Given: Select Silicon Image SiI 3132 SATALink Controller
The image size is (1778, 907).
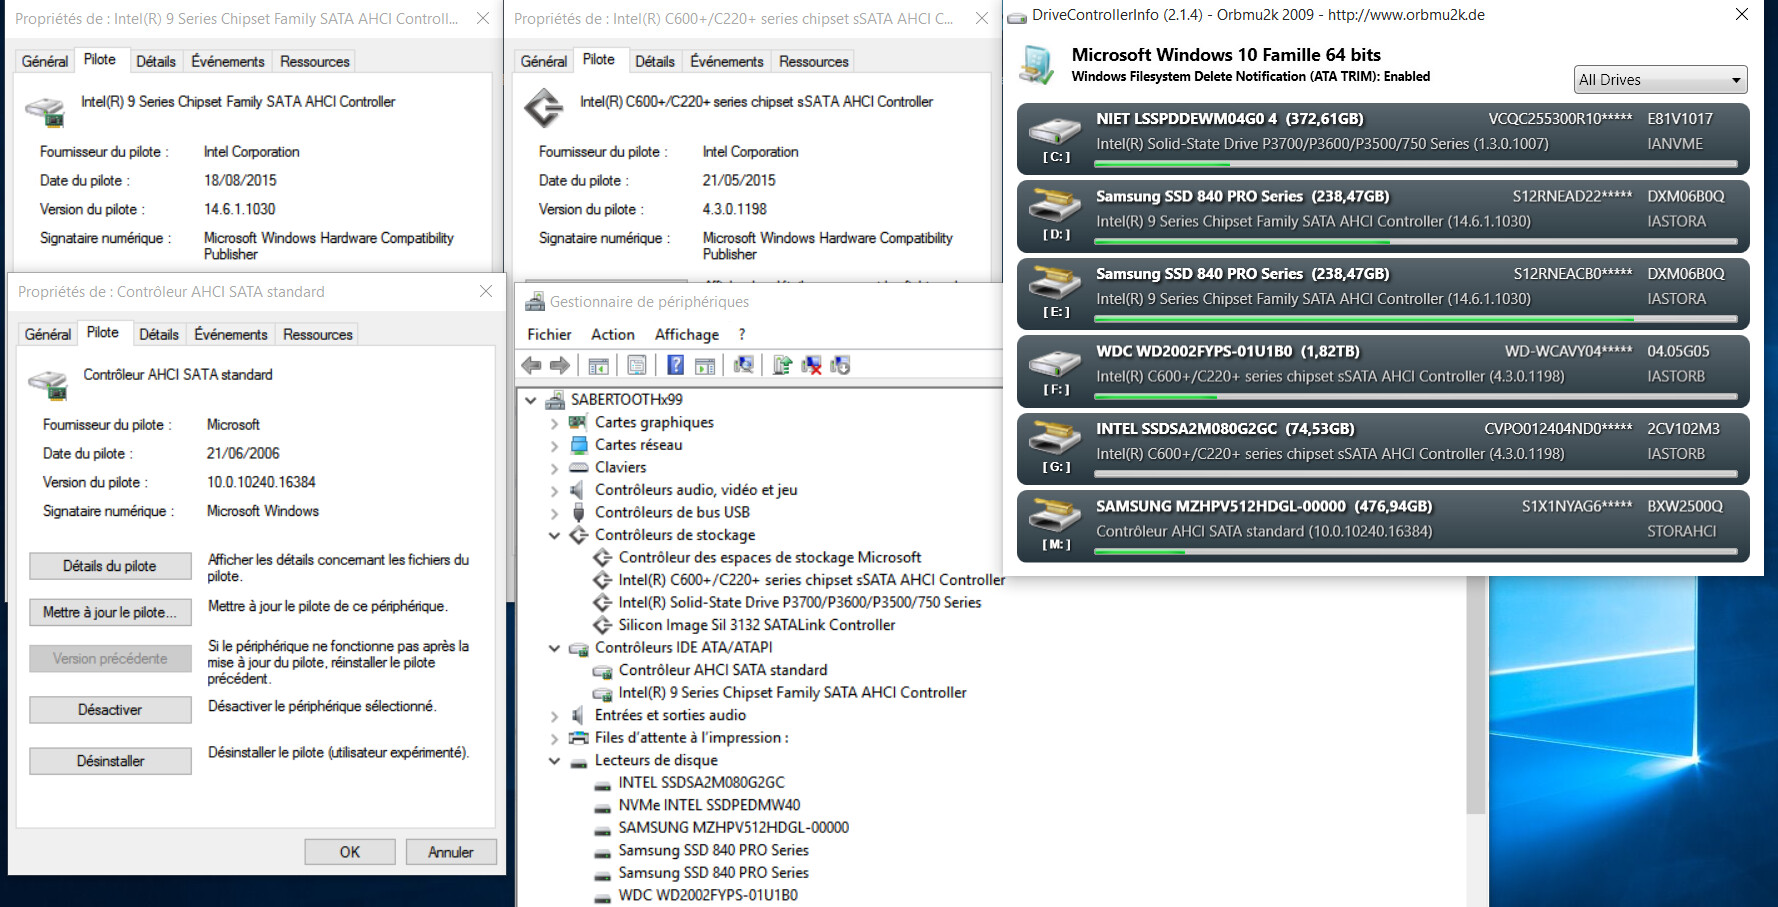Looking at the screenshot, I should point(757,625).
